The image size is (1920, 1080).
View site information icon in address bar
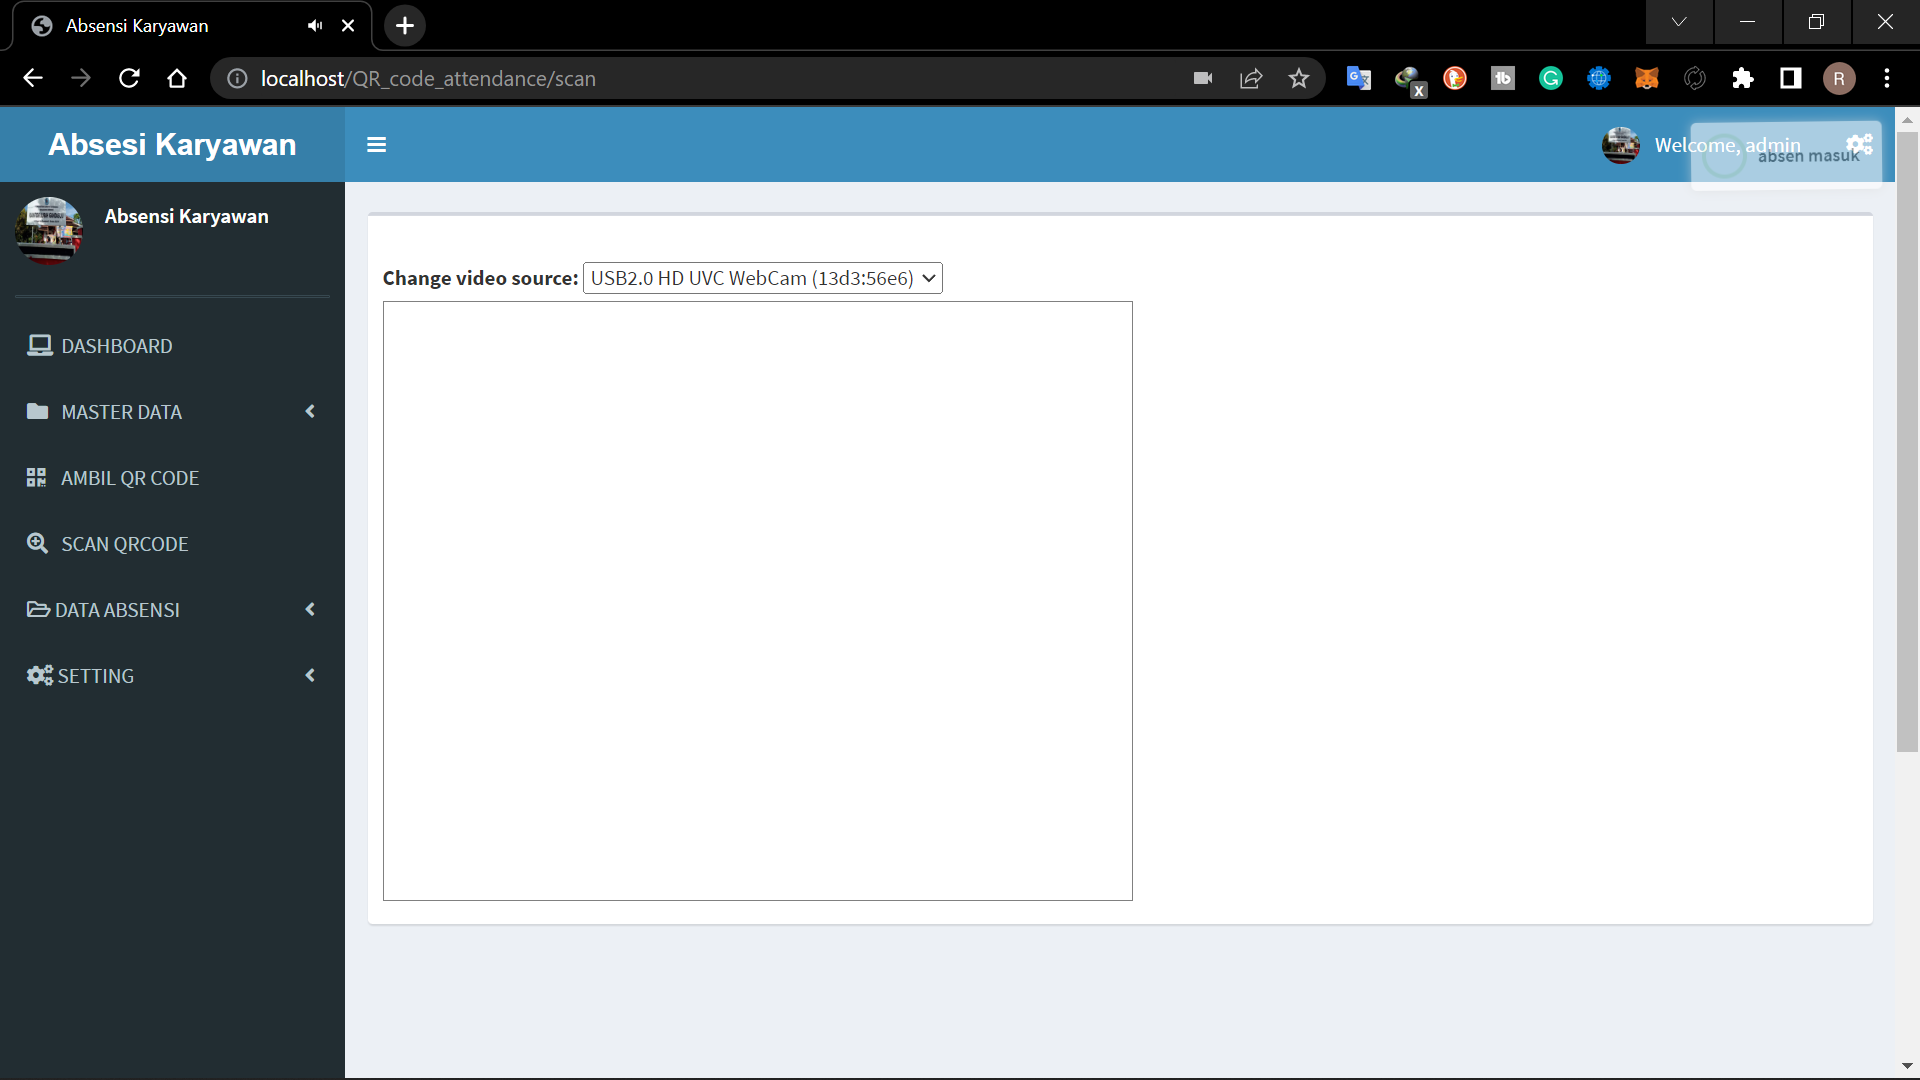tap(237, 78)
